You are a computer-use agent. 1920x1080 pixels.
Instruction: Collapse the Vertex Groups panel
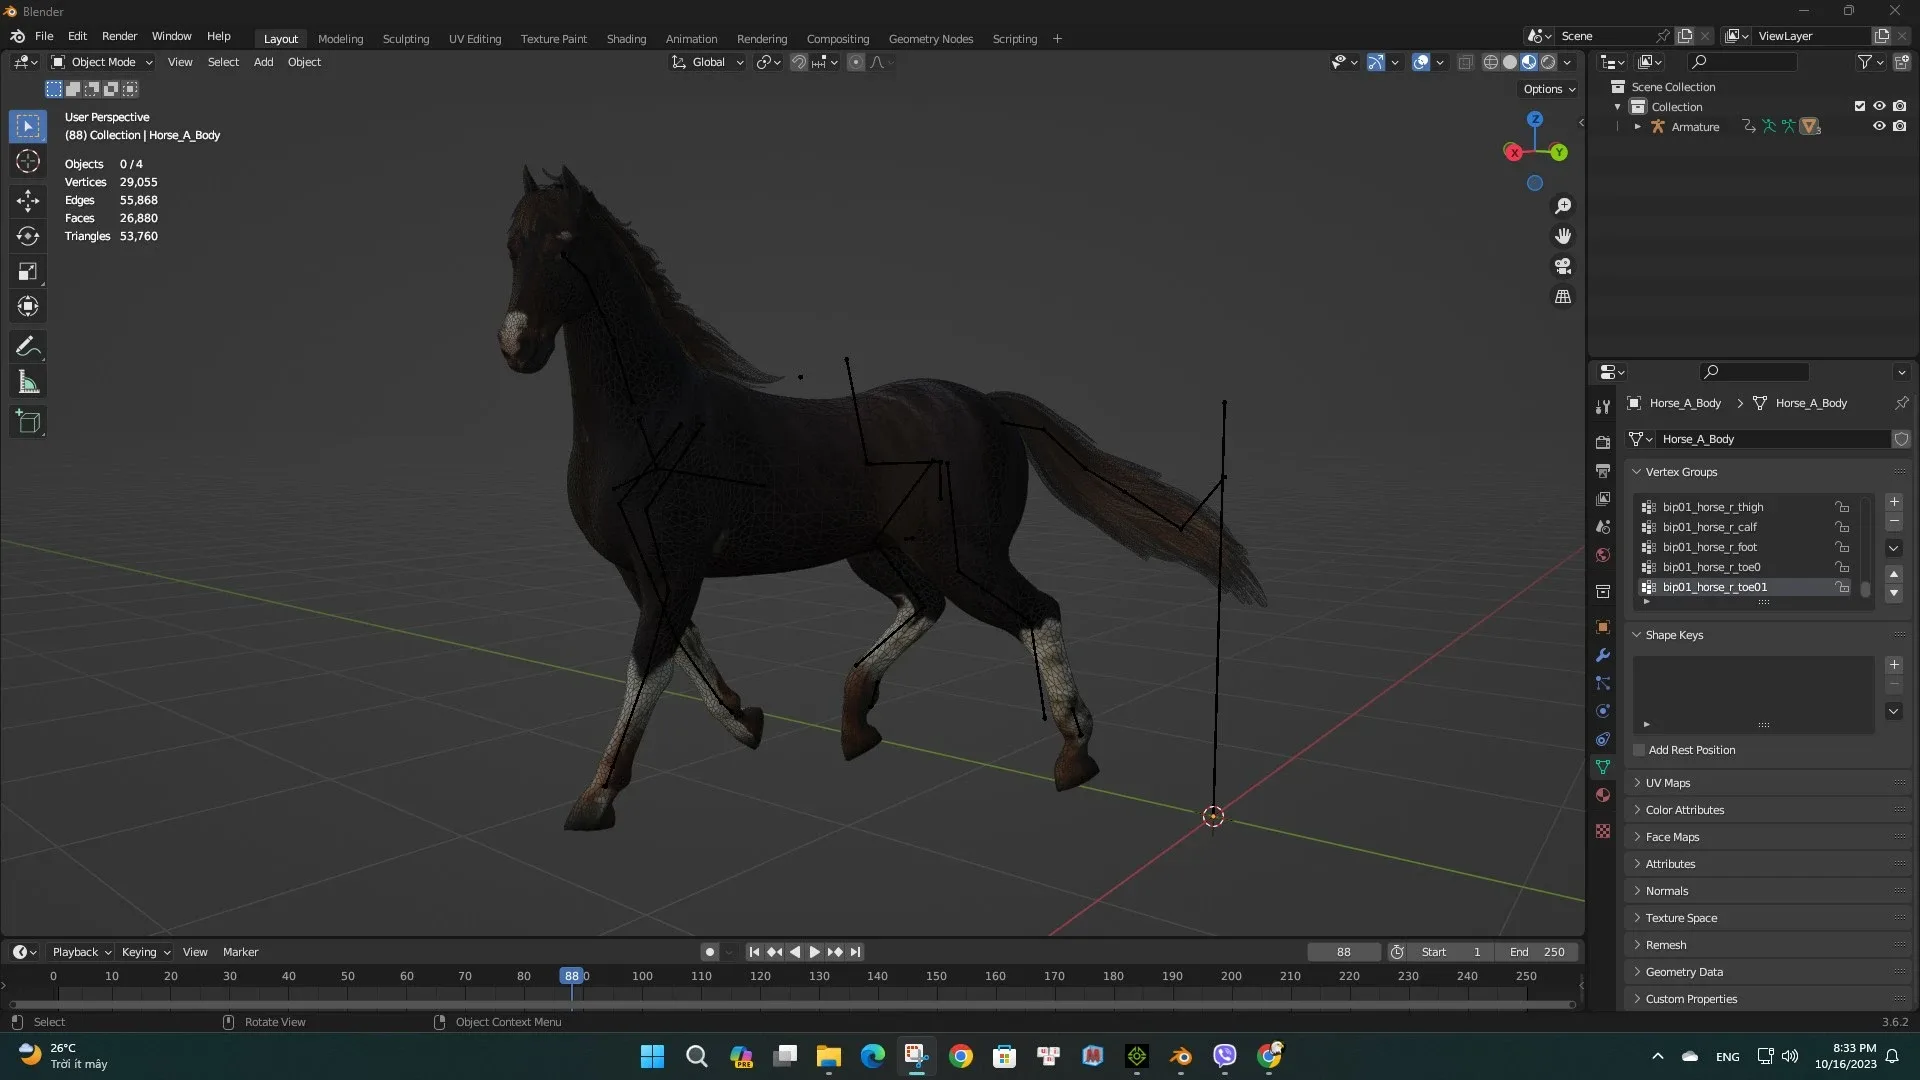[x=1680, y=472]
